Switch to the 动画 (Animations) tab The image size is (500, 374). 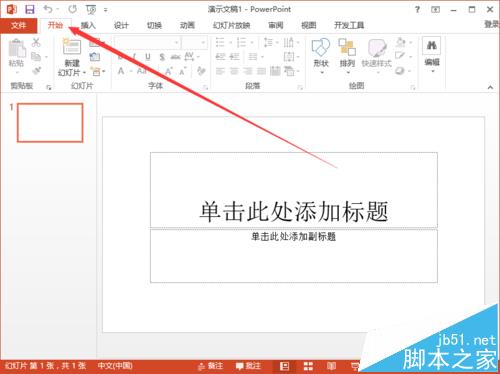[x=187, y=25]
